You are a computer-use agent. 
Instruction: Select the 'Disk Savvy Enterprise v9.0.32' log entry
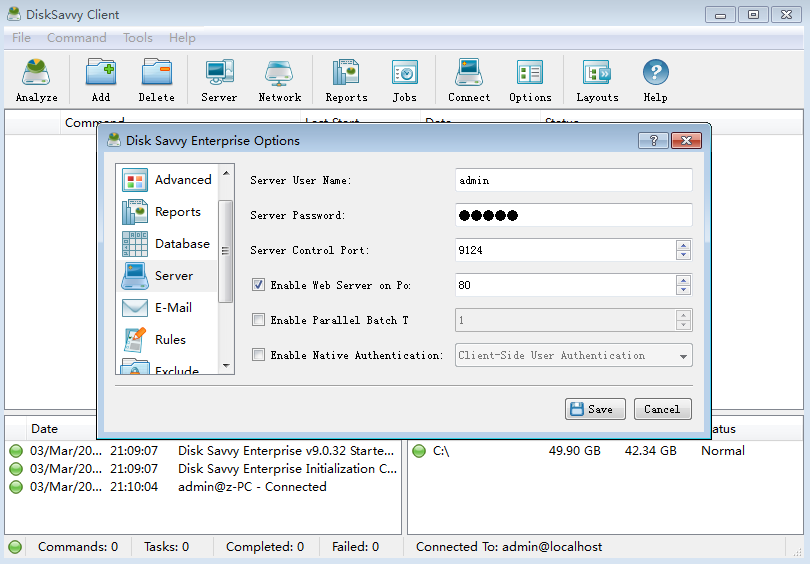point(203,451)
